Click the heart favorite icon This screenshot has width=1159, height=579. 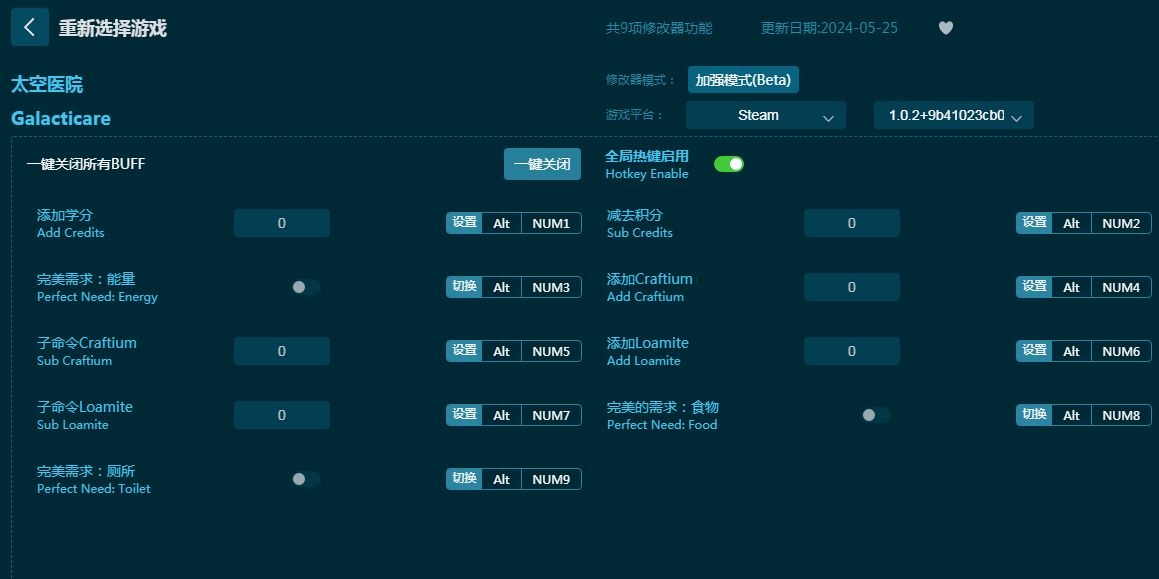coord(945,28)
